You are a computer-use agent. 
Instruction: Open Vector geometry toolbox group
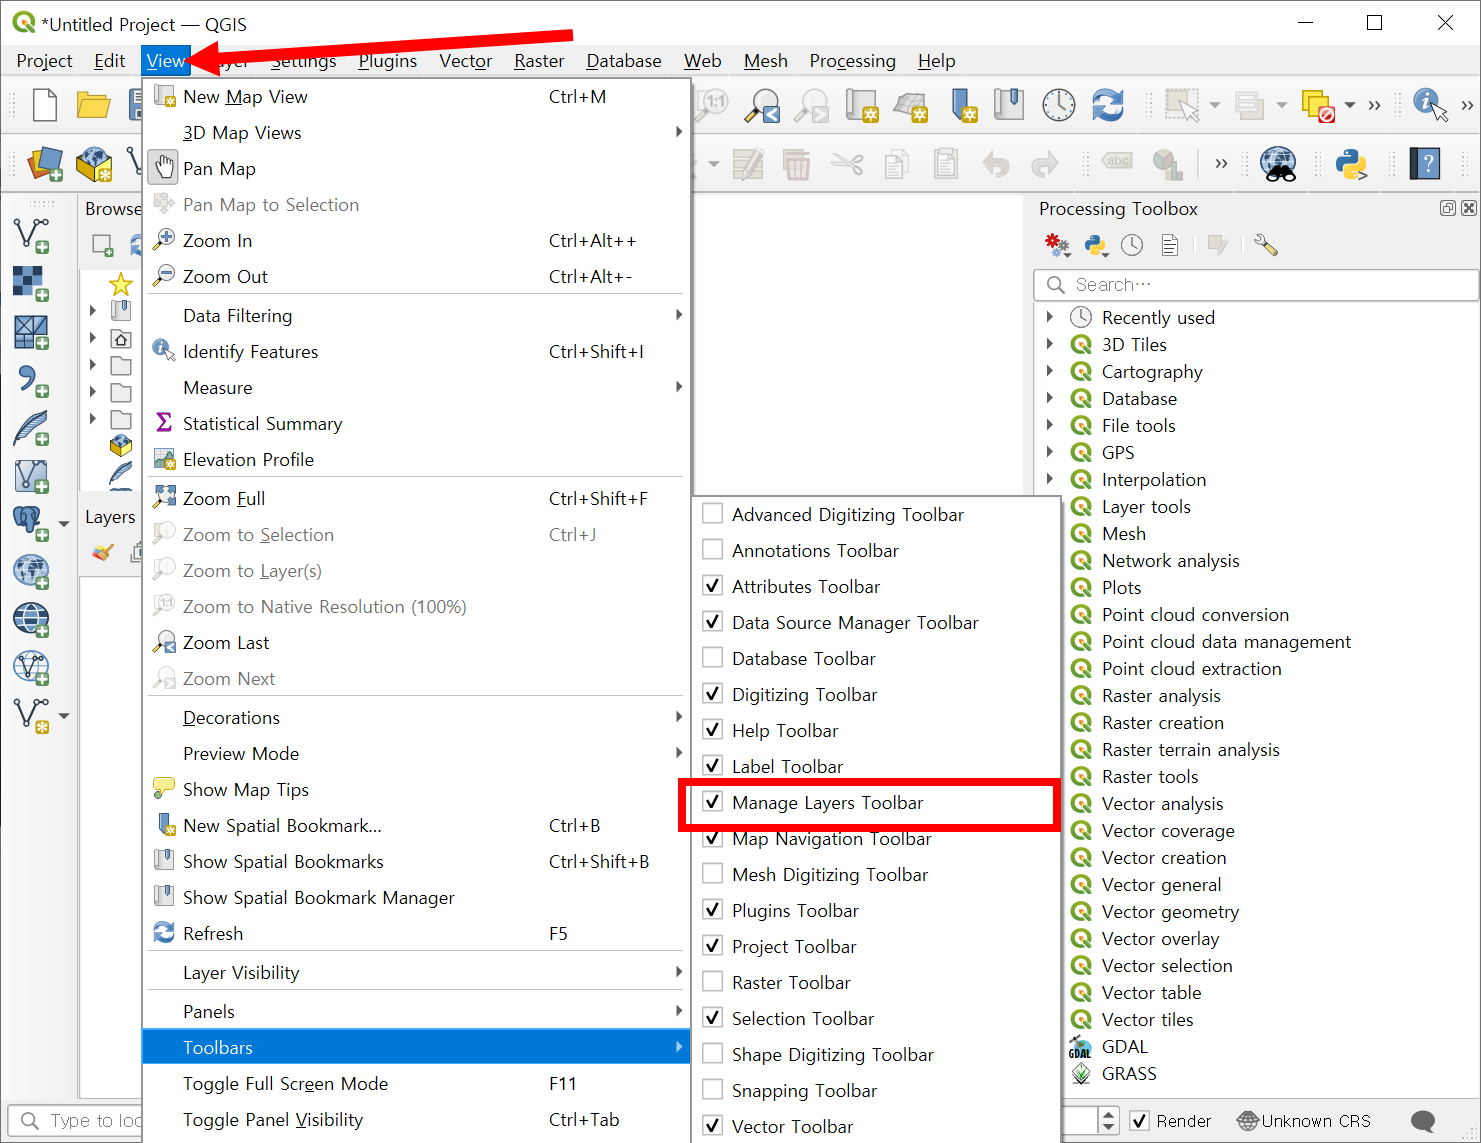1170,911
